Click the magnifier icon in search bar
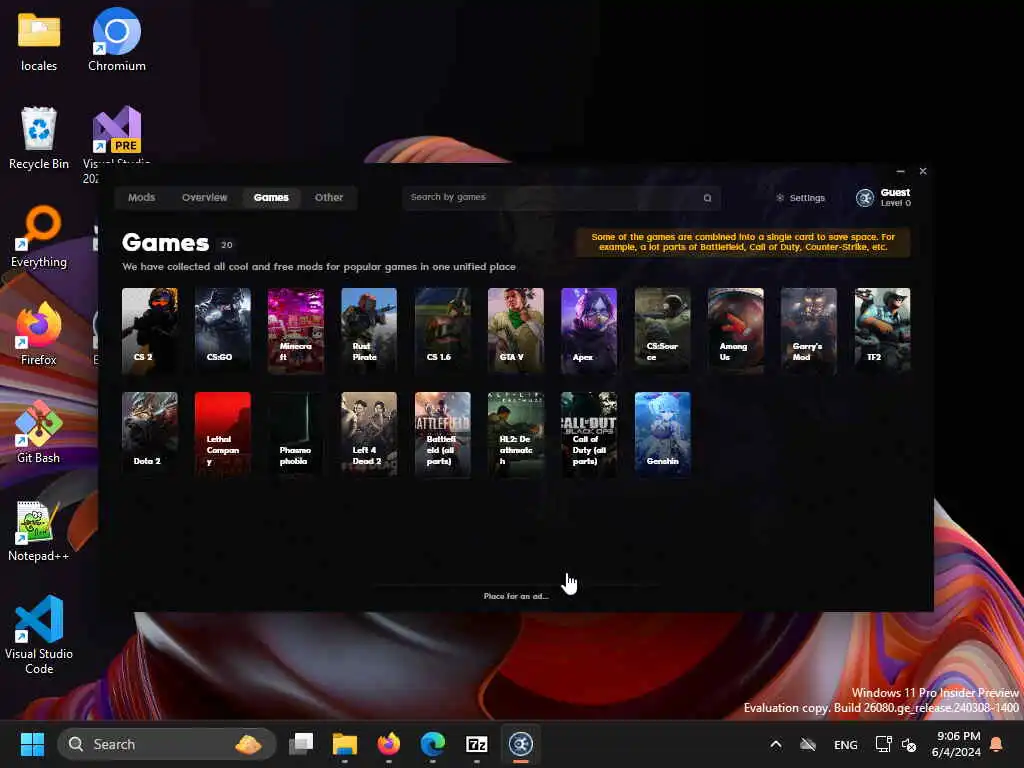 pos(707,198)
